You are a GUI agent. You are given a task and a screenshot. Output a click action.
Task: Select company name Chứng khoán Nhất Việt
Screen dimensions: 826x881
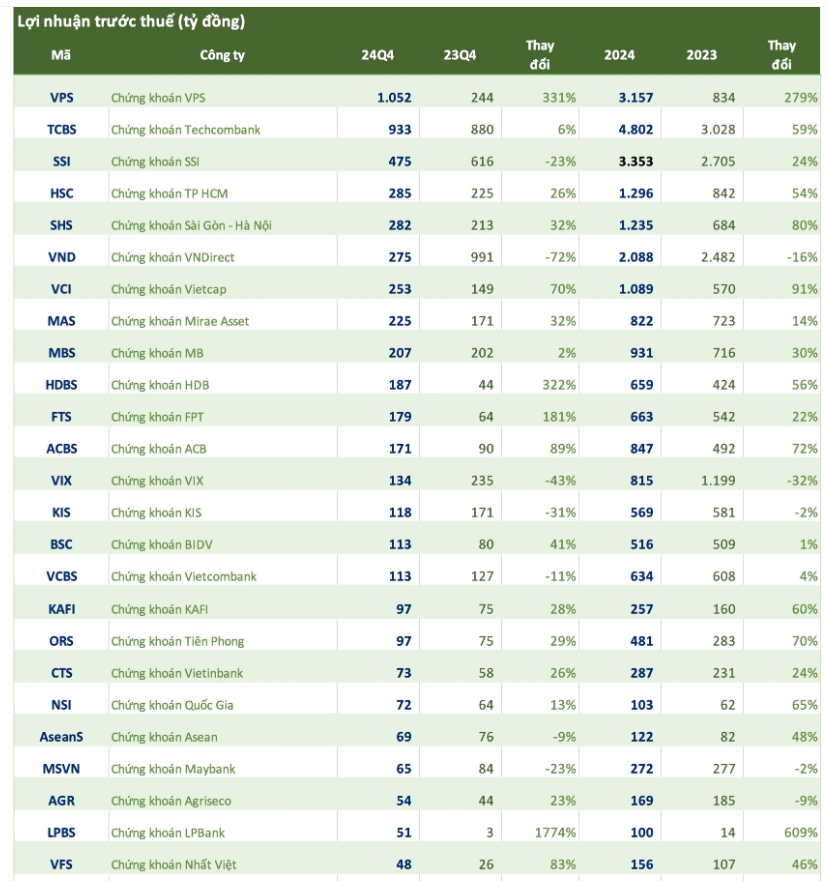pos(174,865)
